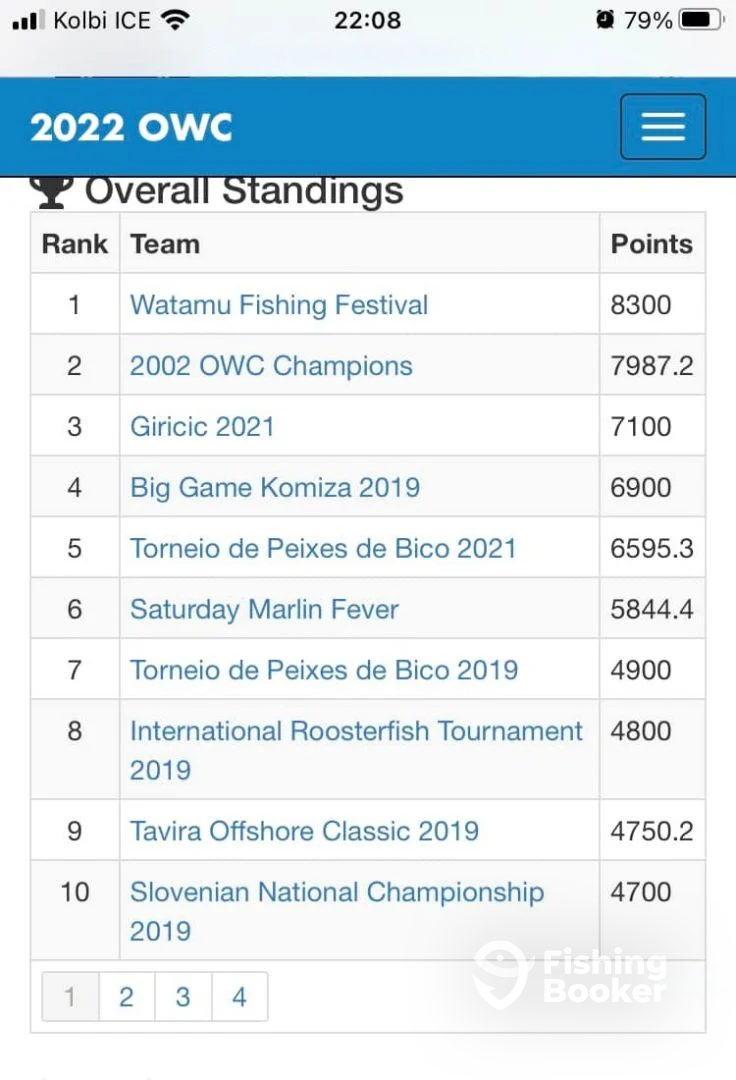Open 2002 OWC Champions team link
Viewport: 736px width, 1080px height.
coord(271,366)
